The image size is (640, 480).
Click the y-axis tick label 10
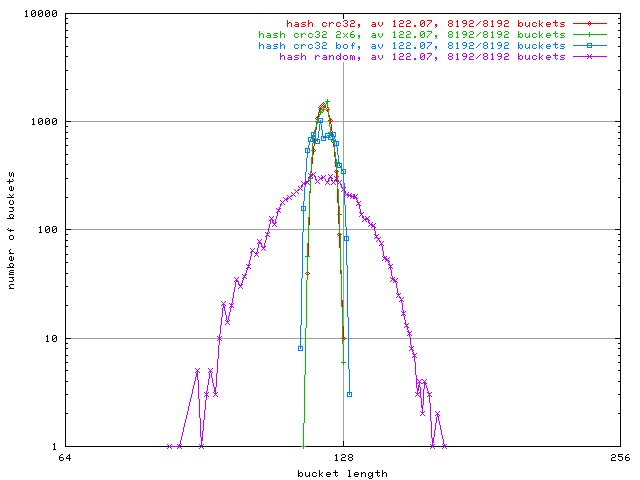(x=51, y=338)
